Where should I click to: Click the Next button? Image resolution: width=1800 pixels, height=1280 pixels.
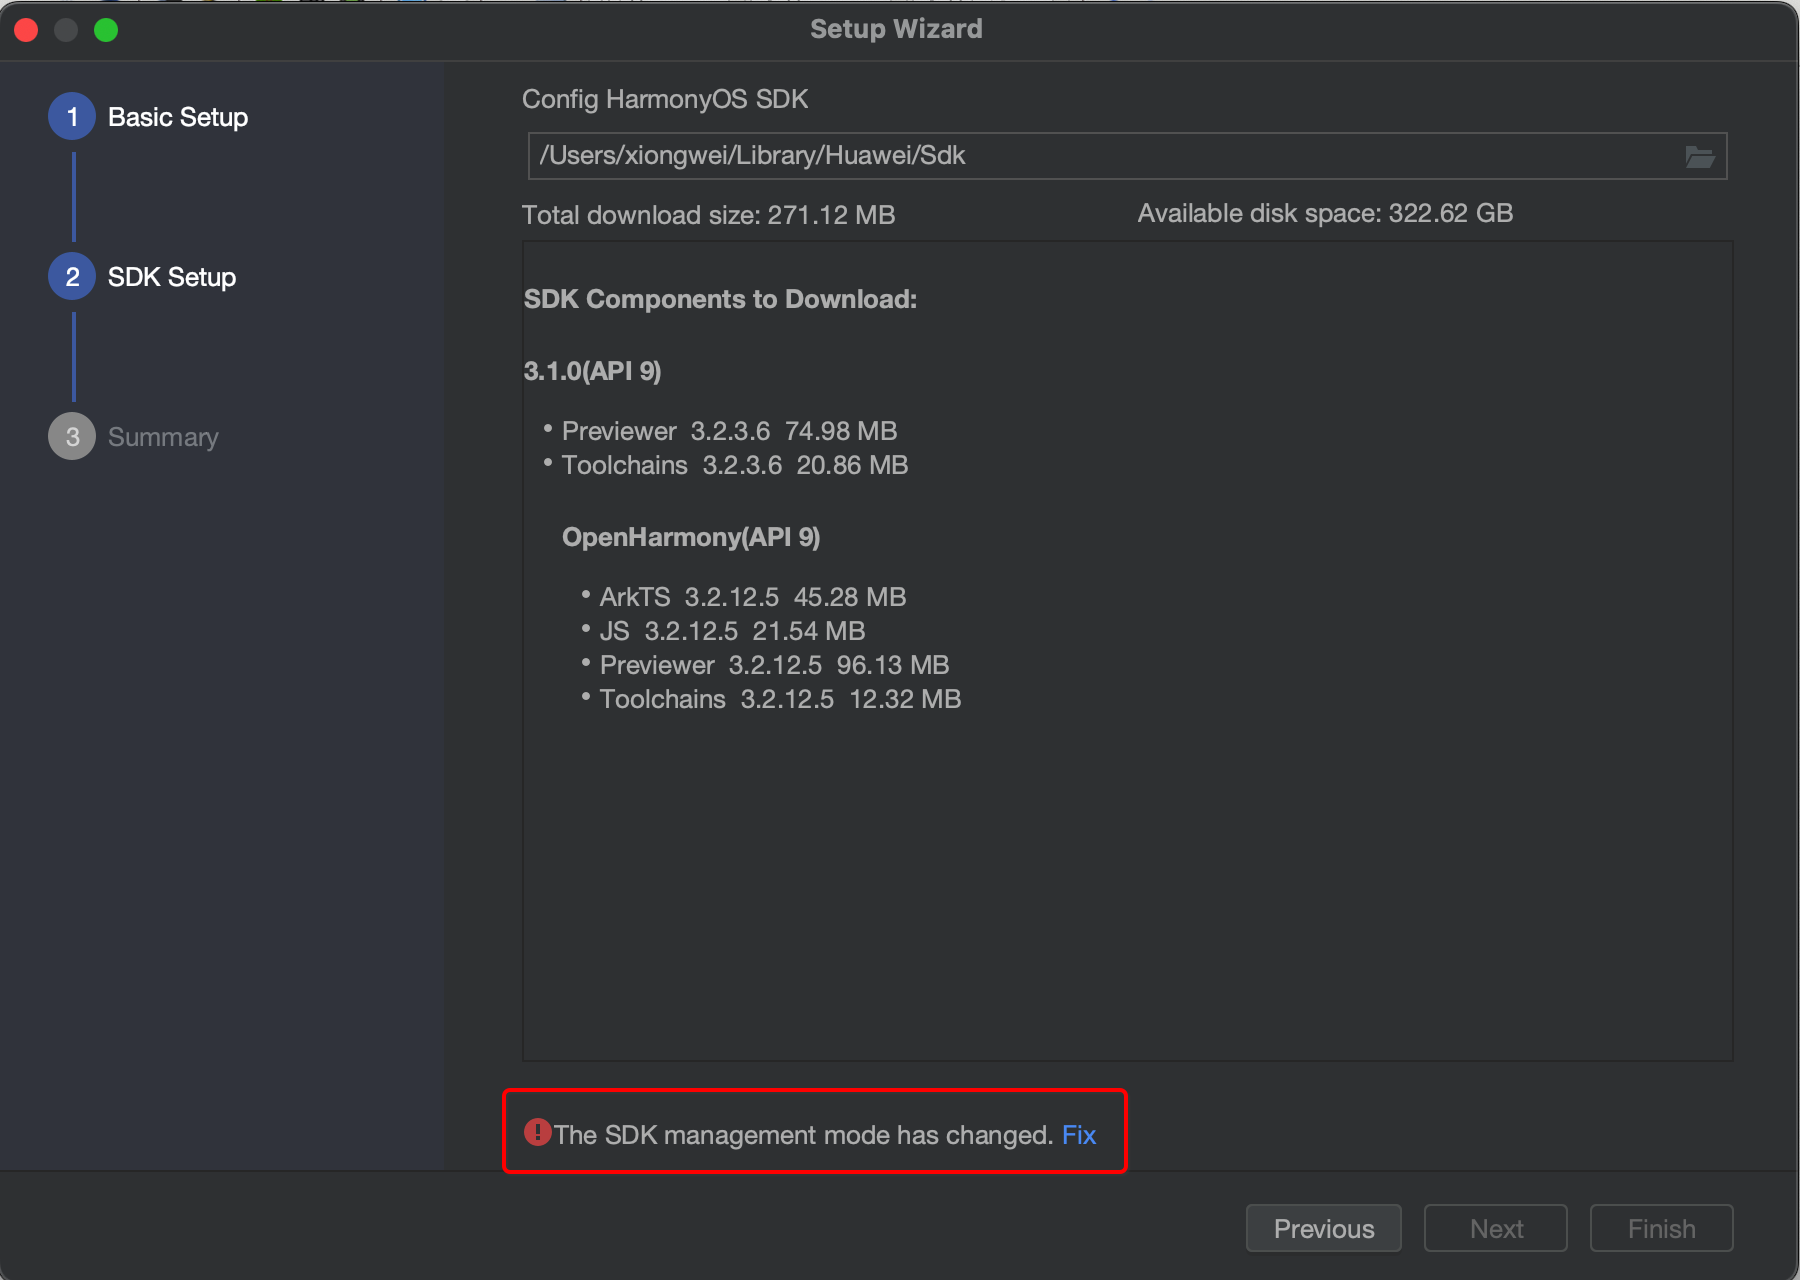click(x=1496, y=1228)
